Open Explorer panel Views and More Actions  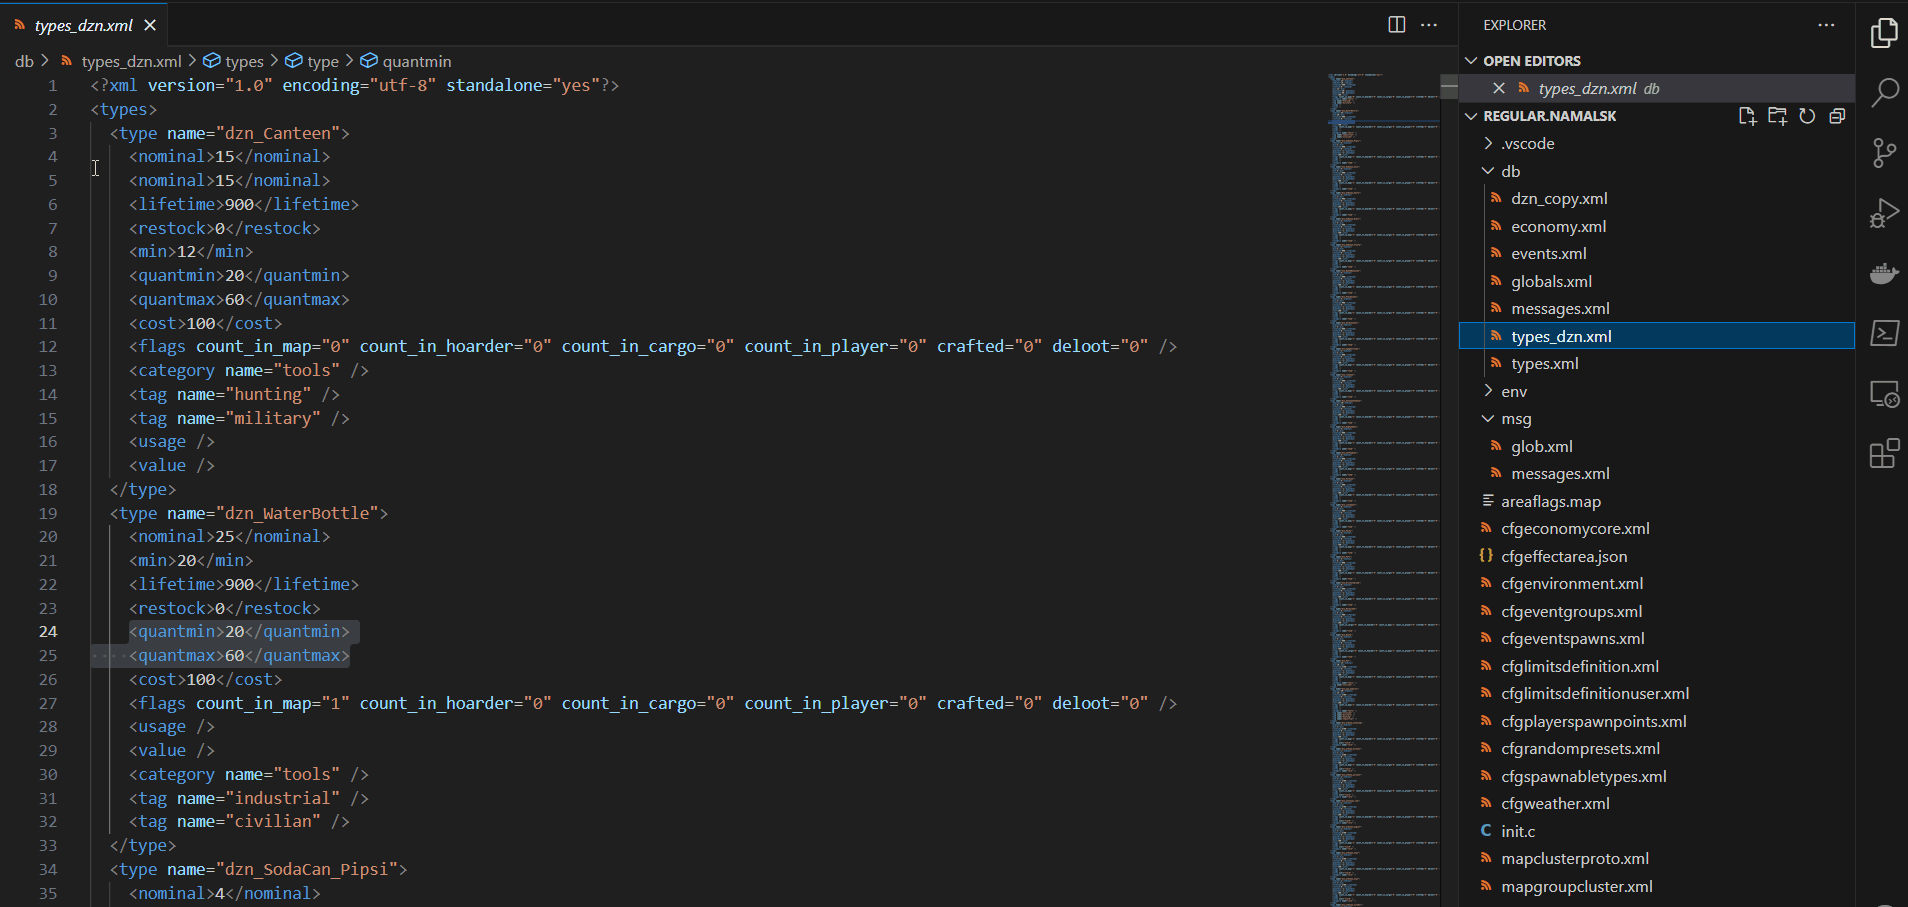pos(1826,25)
